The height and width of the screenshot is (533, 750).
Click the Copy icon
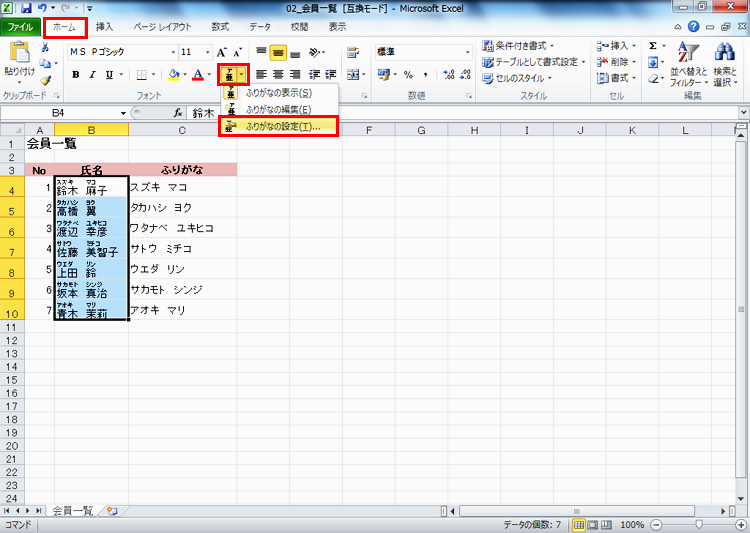[x=45, y=63]
